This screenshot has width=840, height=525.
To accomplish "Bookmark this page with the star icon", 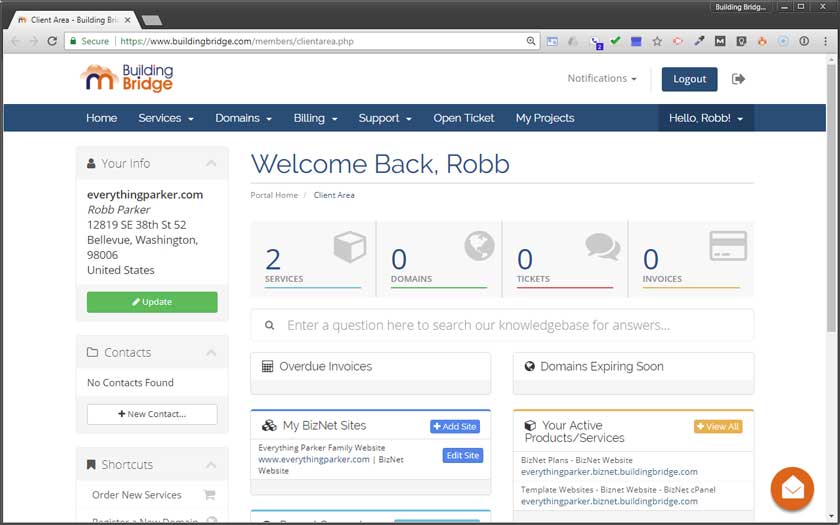I will pyautogui.click(x=657, y=41).
